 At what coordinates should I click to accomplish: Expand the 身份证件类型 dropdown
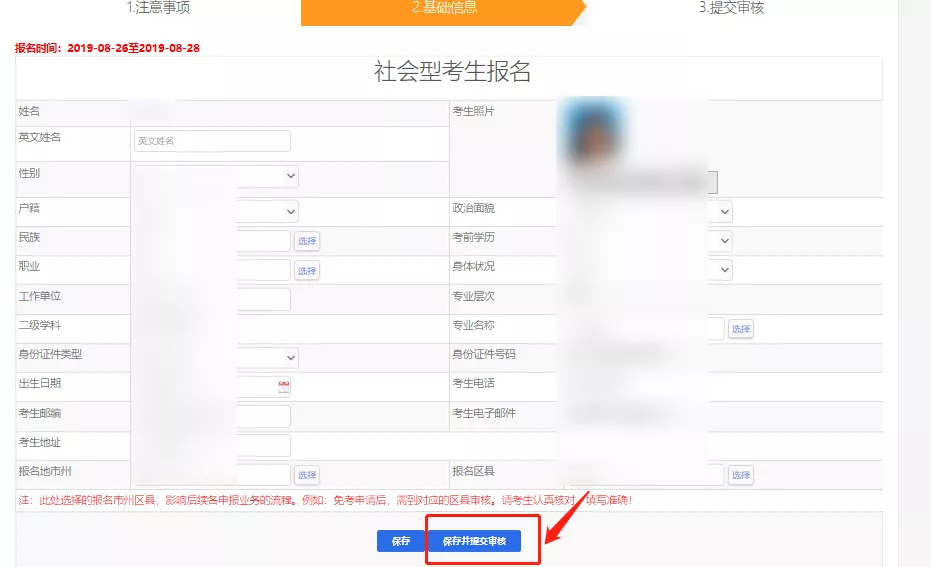pos(290,357)
